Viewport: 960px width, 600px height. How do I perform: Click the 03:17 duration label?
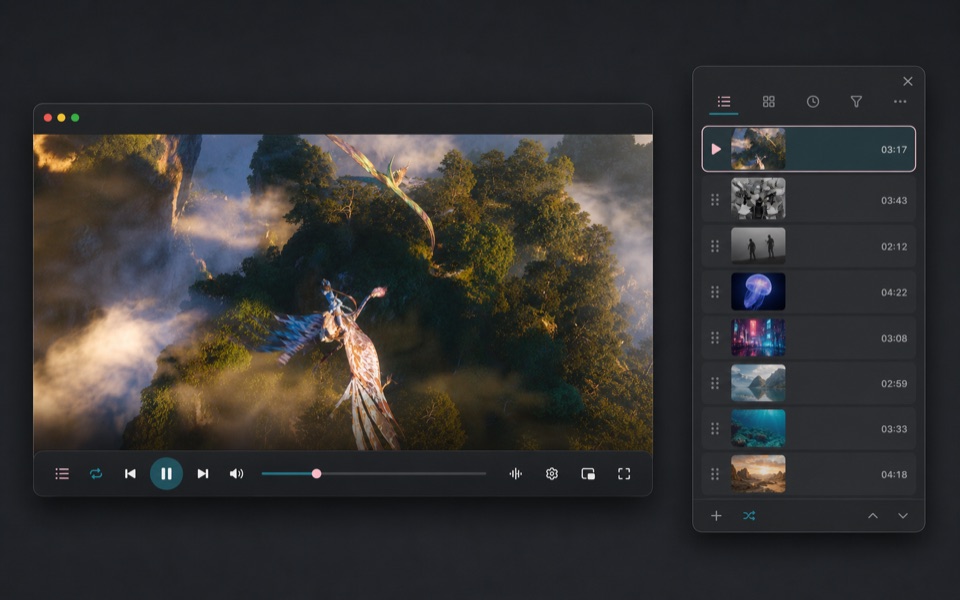point(894,149)
